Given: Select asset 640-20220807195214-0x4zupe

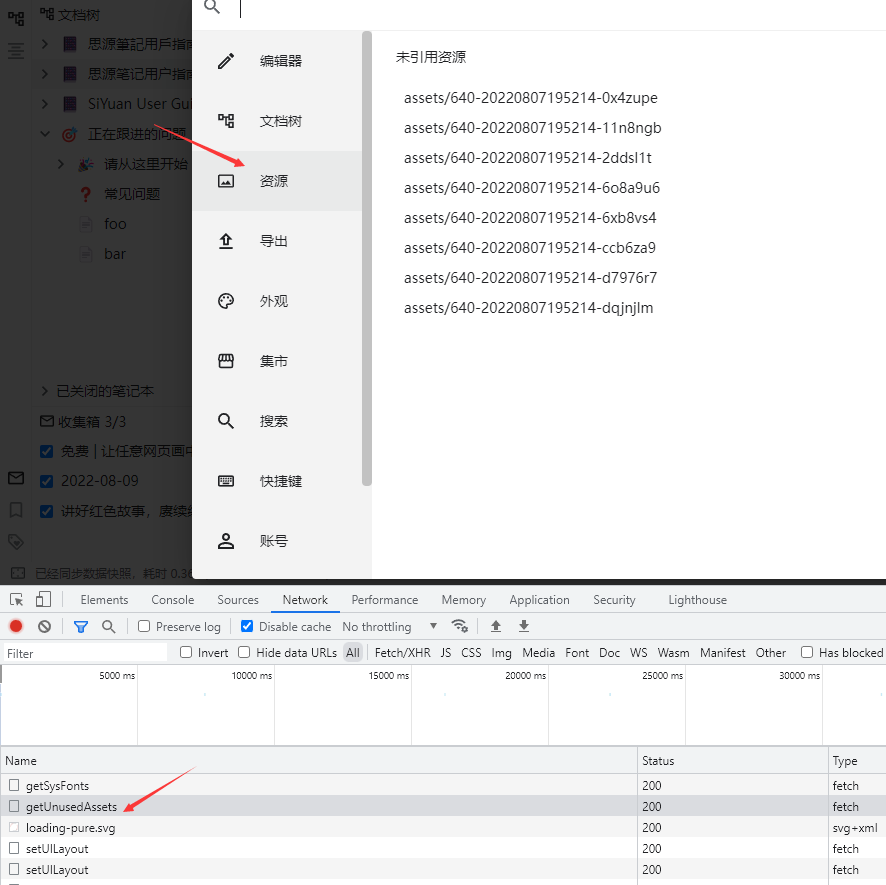Looking at the screenshot, I should pyautogui.click(x=530, y=98).
